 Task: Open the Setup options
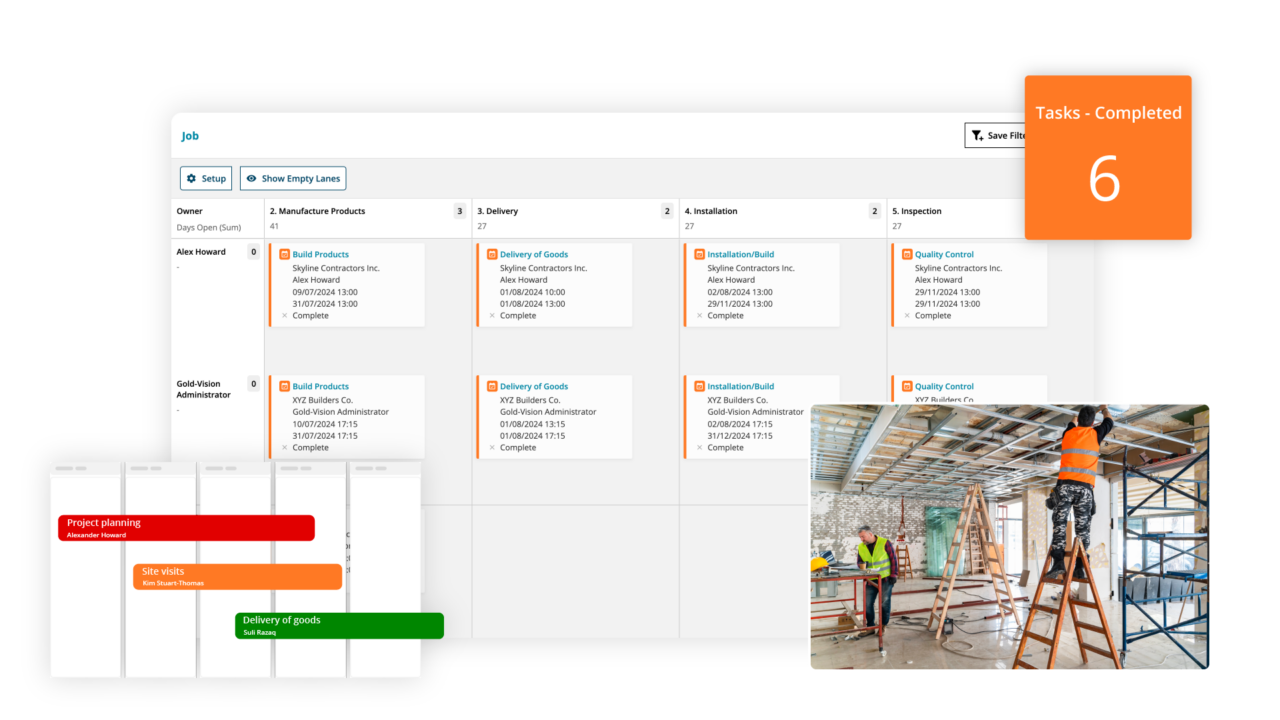click(x=206, y=179)
